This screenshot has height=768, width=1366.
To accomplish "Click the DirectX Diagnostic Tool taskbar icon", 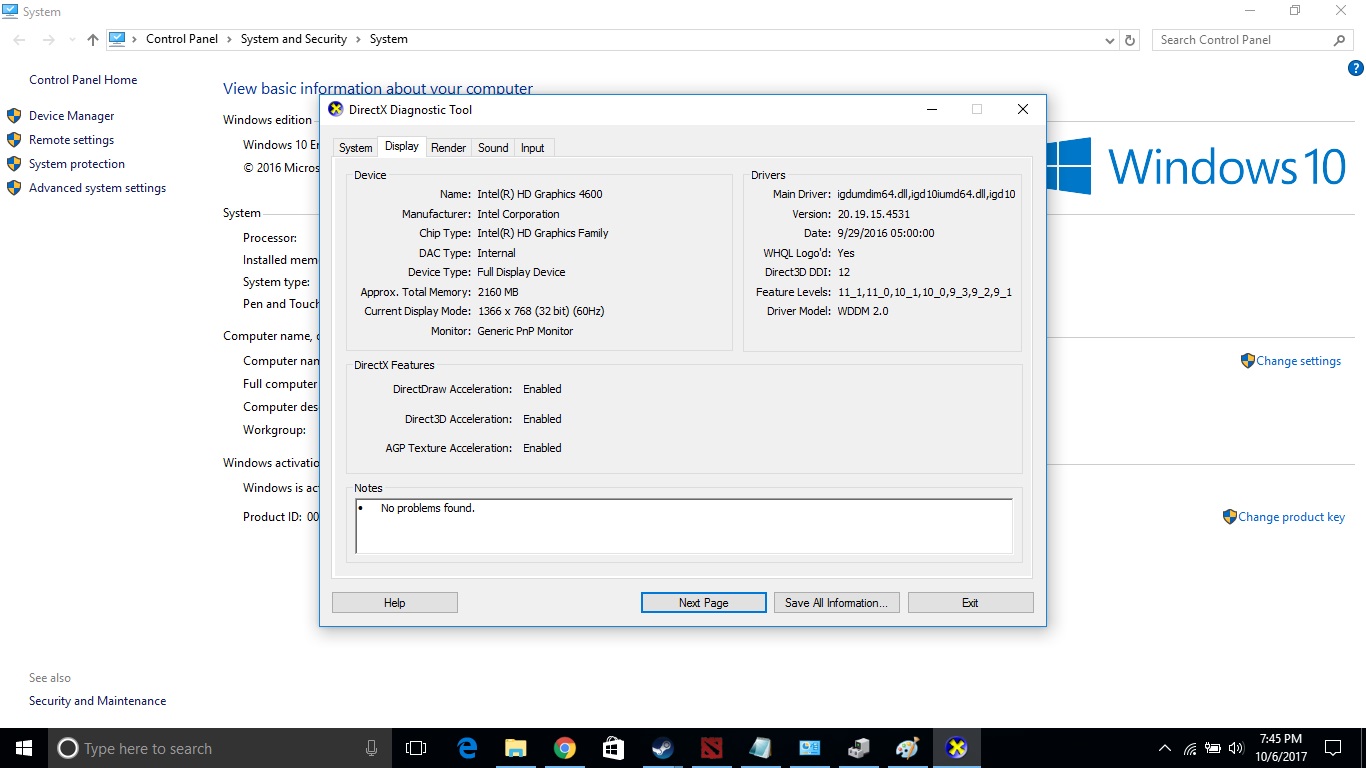I will (957, 748).
